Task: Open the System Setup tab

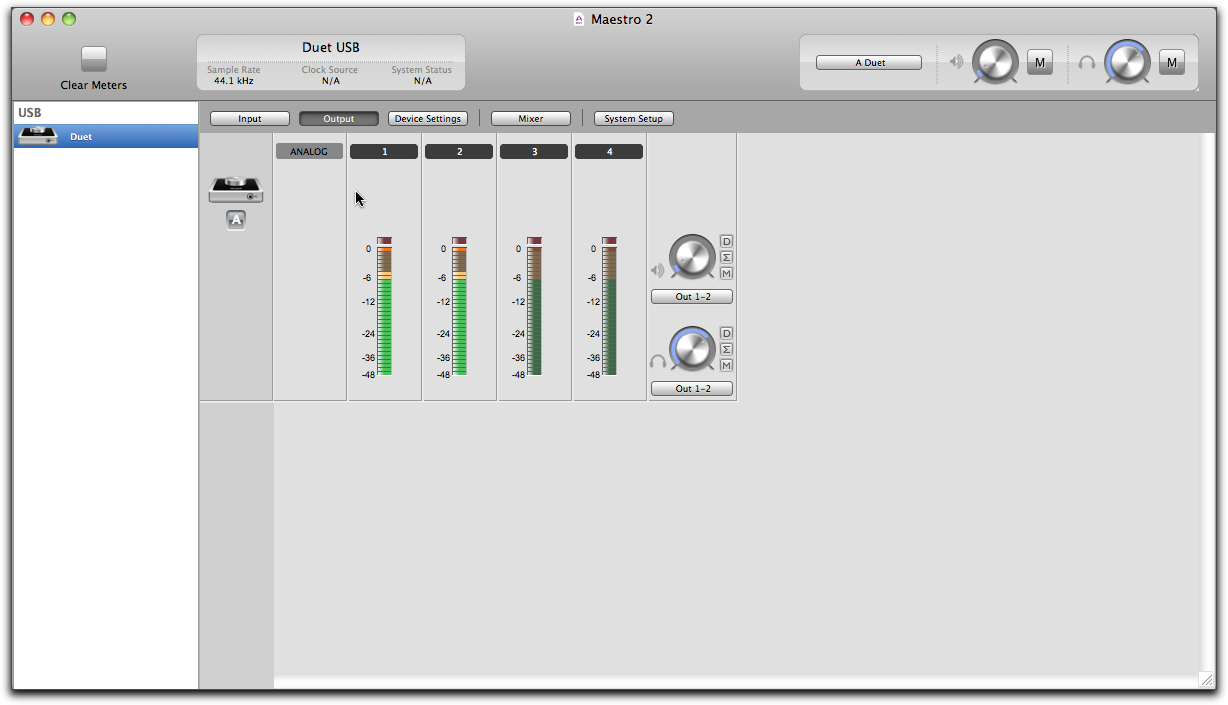Action: (x=634, y=119)
